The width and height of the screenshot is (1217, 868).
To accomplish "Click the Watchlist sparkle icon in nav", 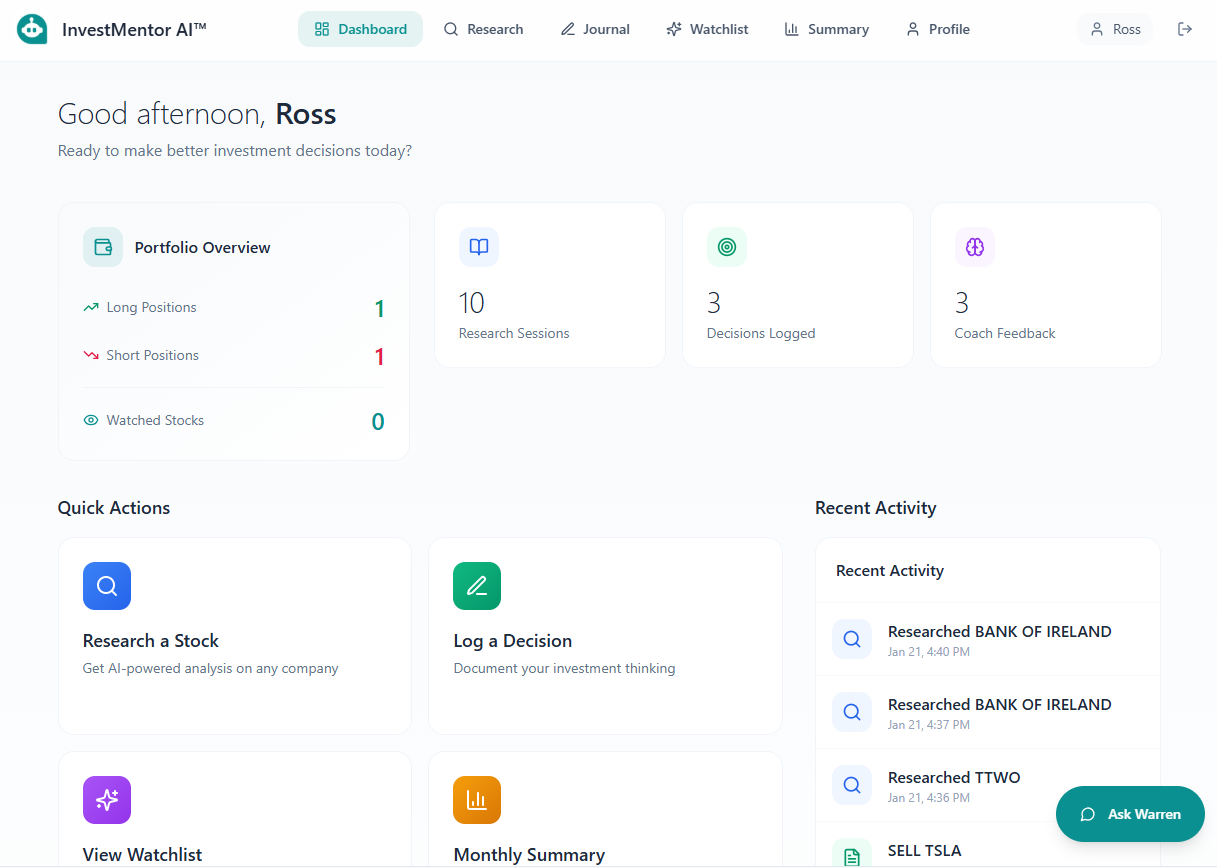I will 674,29.
